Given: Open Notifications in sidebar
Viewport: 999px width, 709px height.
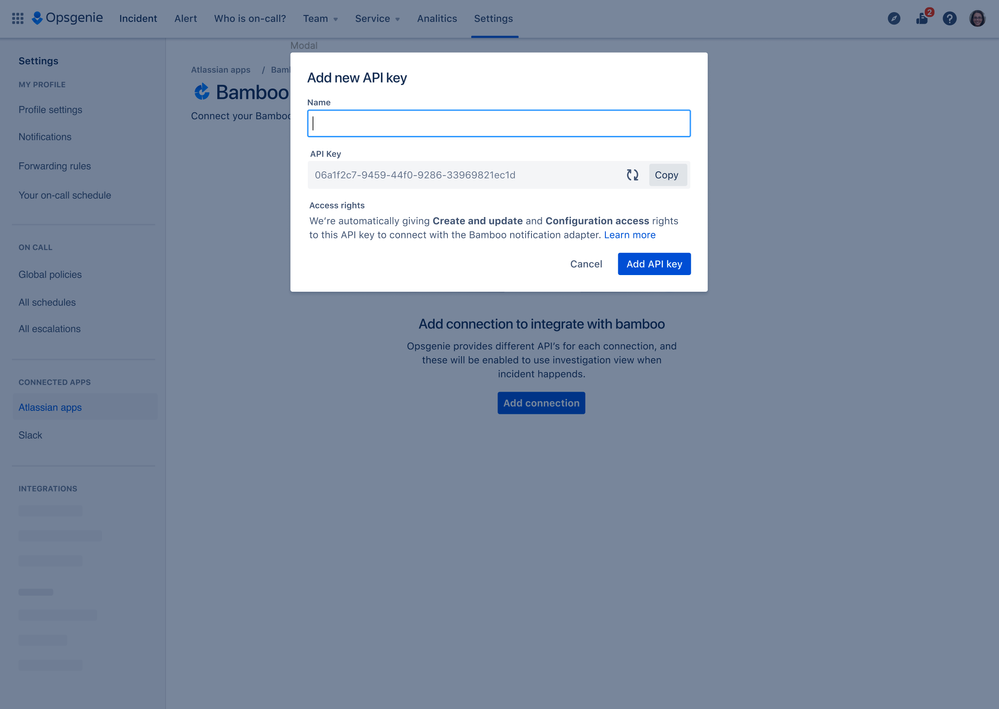Looking at the screenshot, I should click(45, 137).
